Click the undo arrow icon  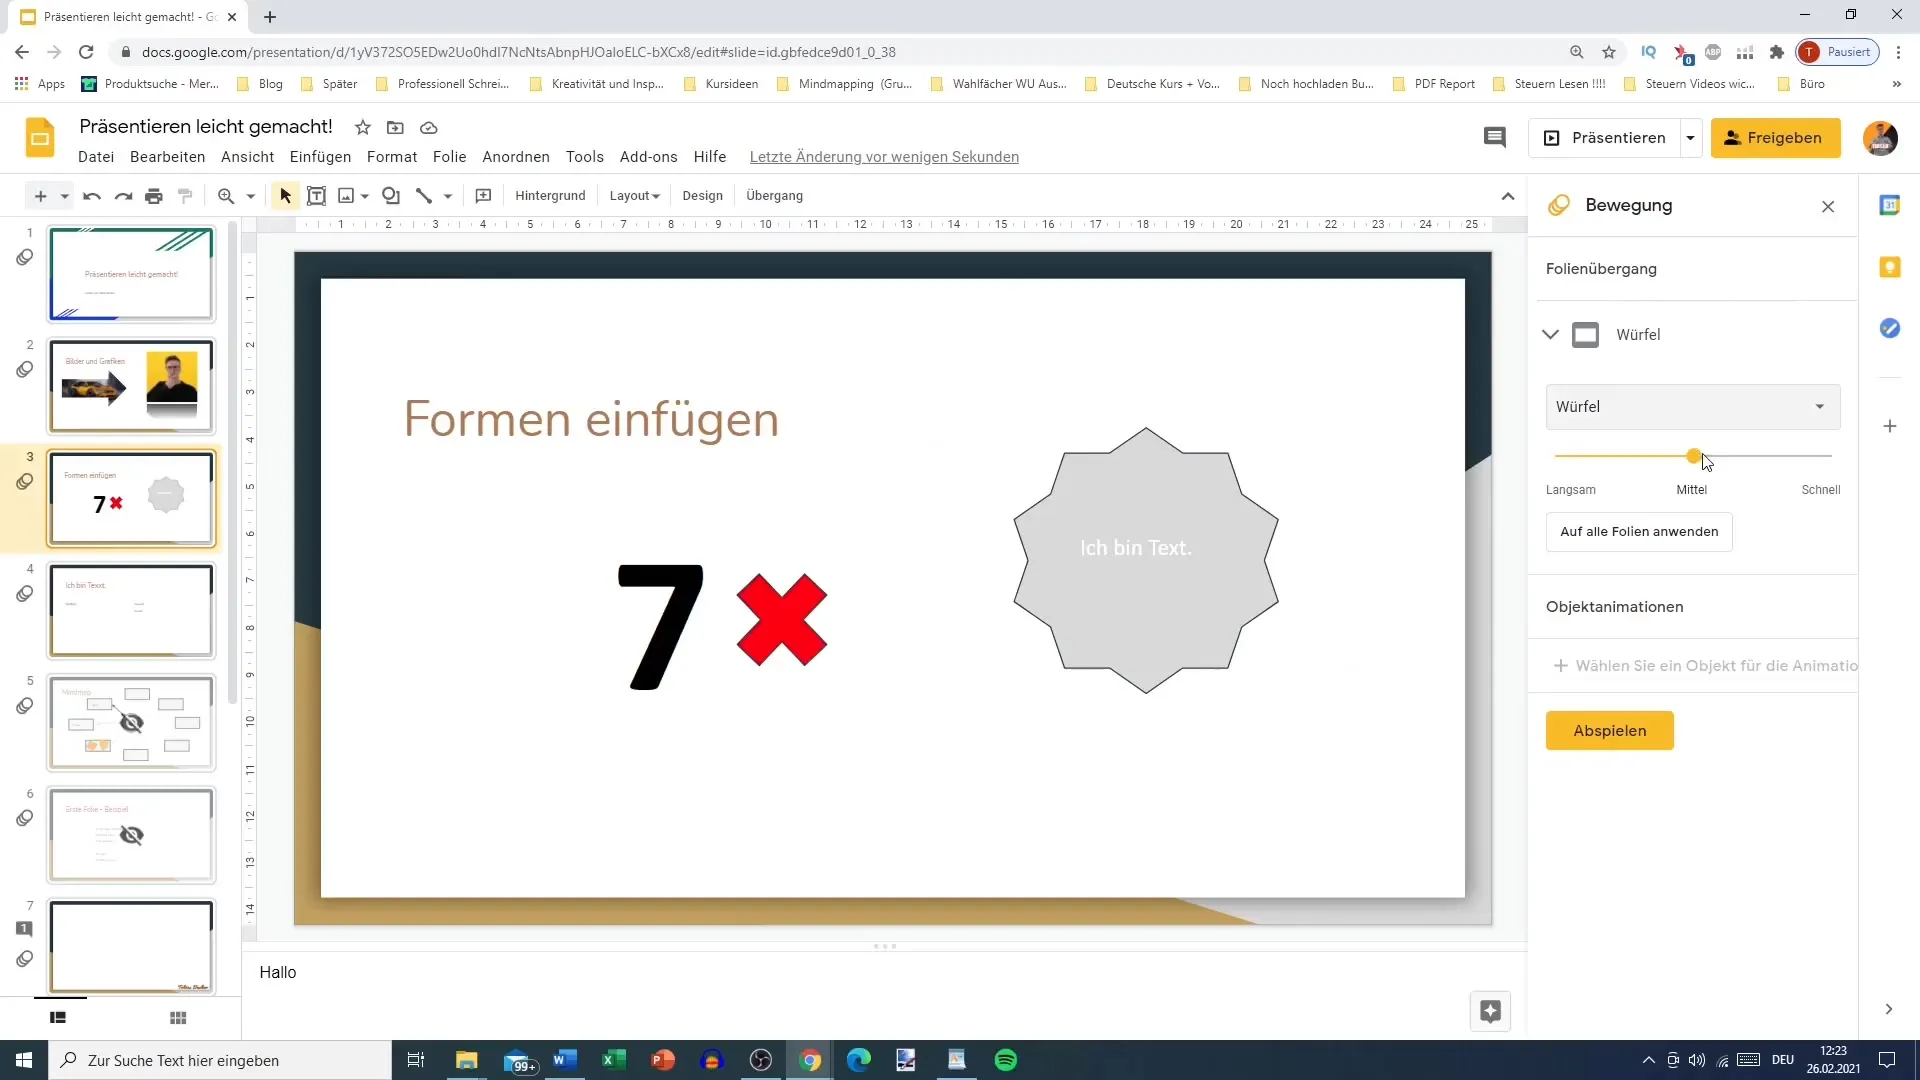coord(92,196)
